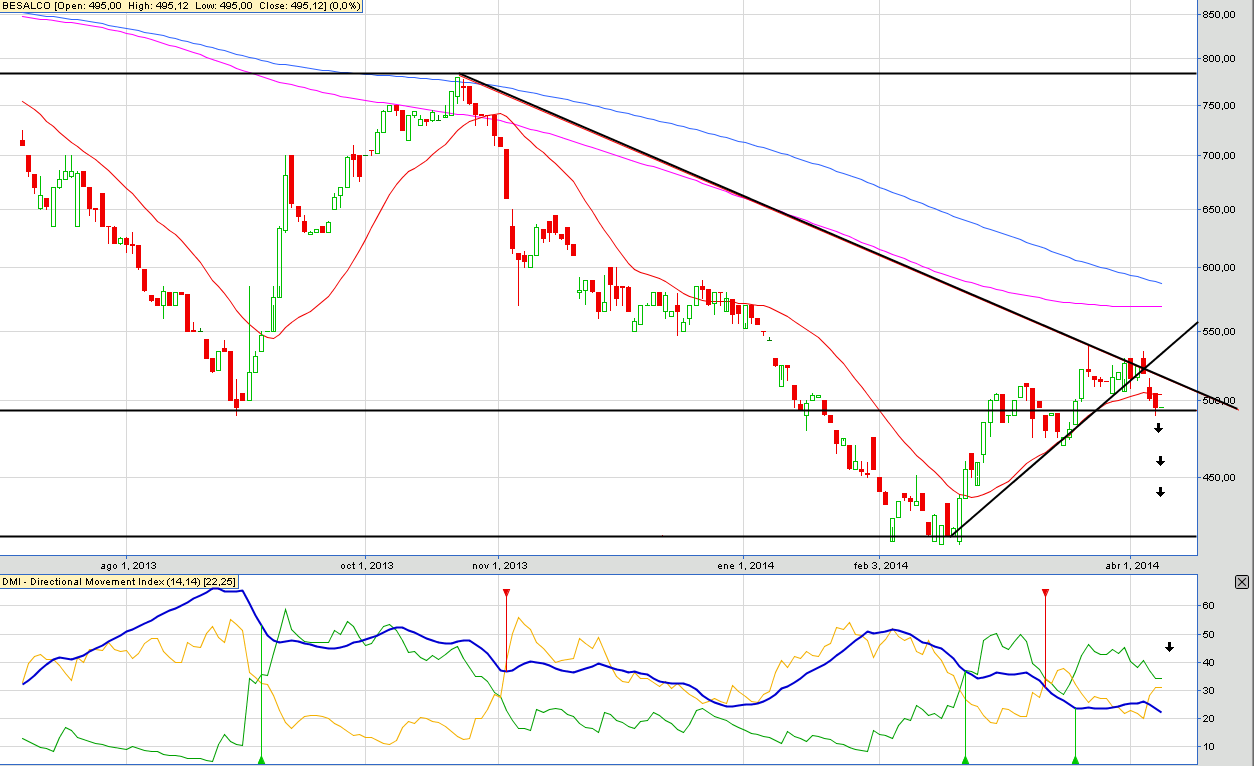
Task: Click the red signal marker before abr 2014
Action: (1045, 593)
